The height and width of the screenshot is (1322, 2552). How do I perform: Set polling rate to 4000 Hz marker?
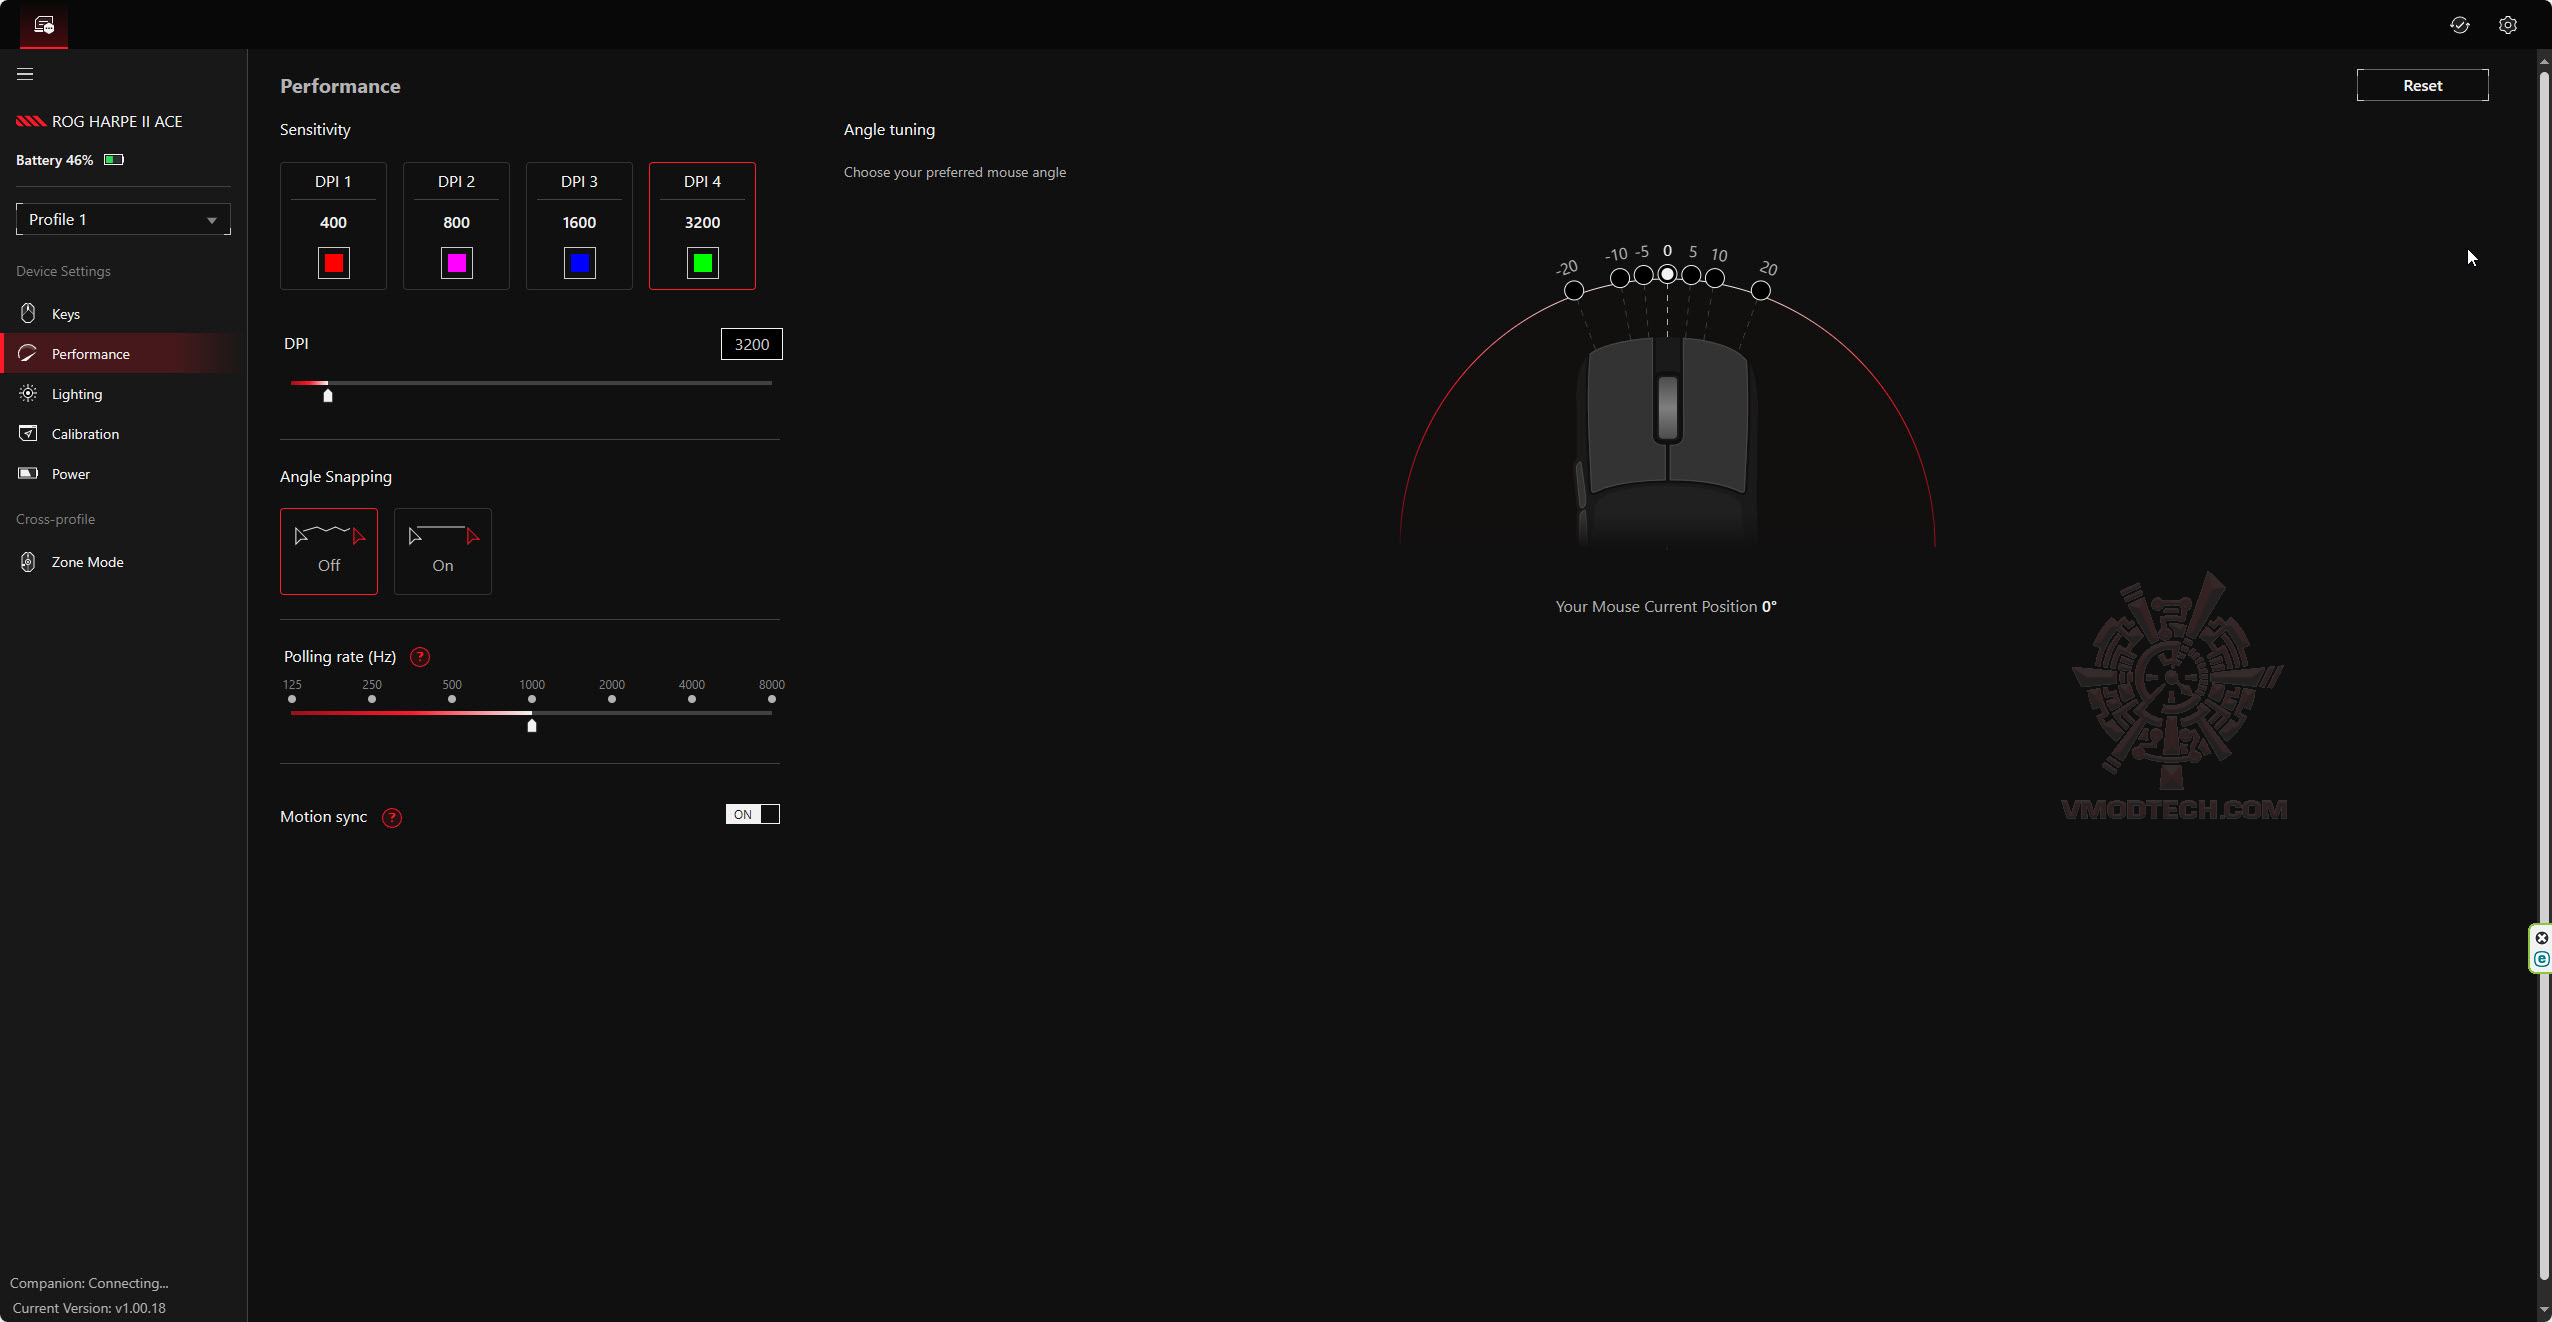pos(691,700)
